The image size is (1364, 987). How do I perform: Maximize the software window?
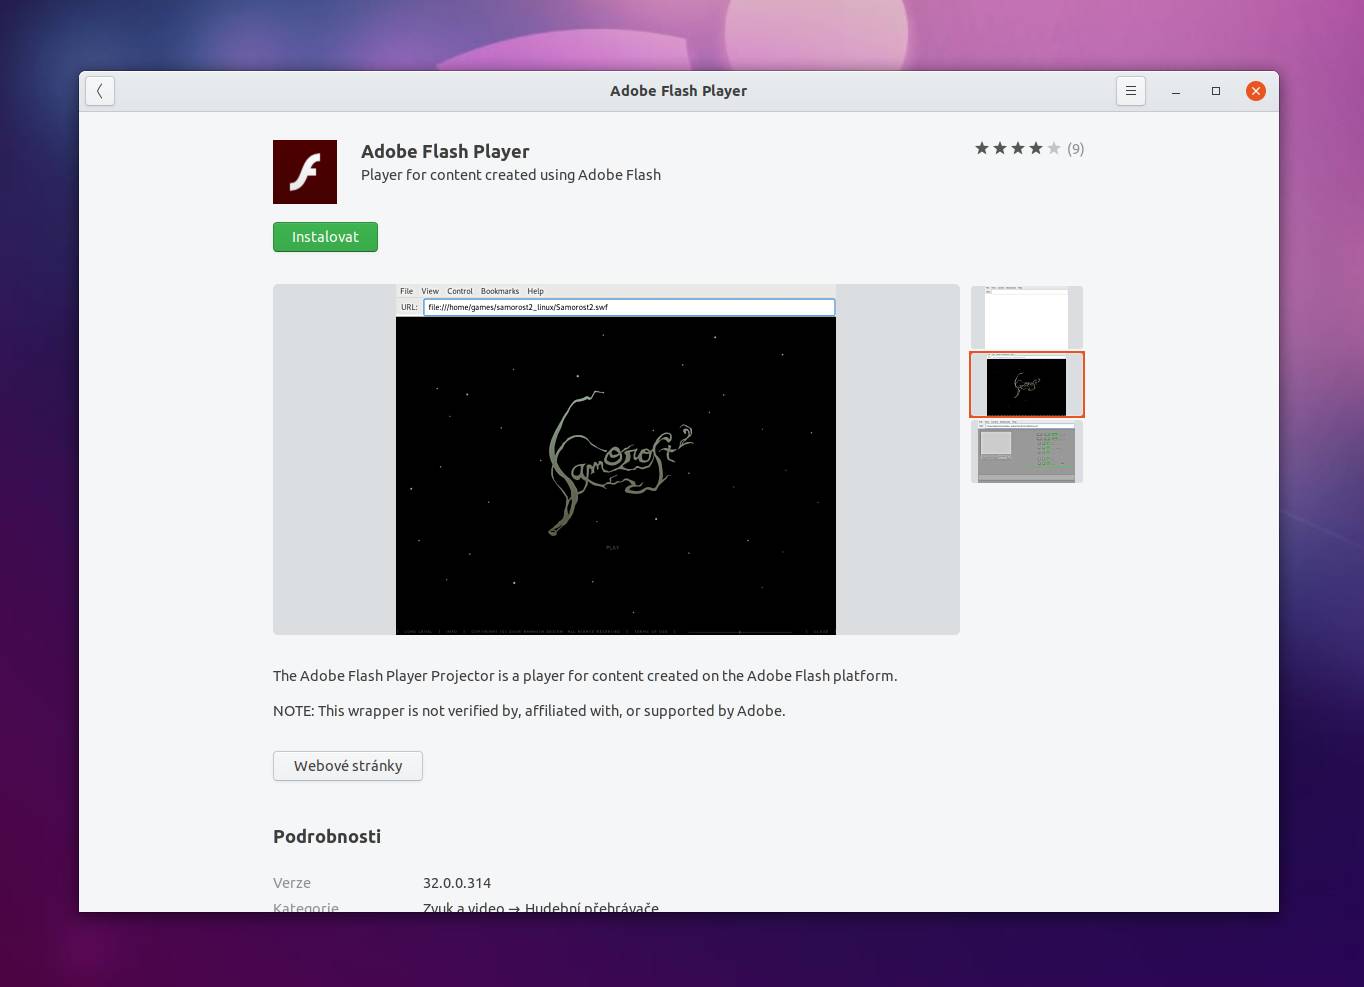1216,91
